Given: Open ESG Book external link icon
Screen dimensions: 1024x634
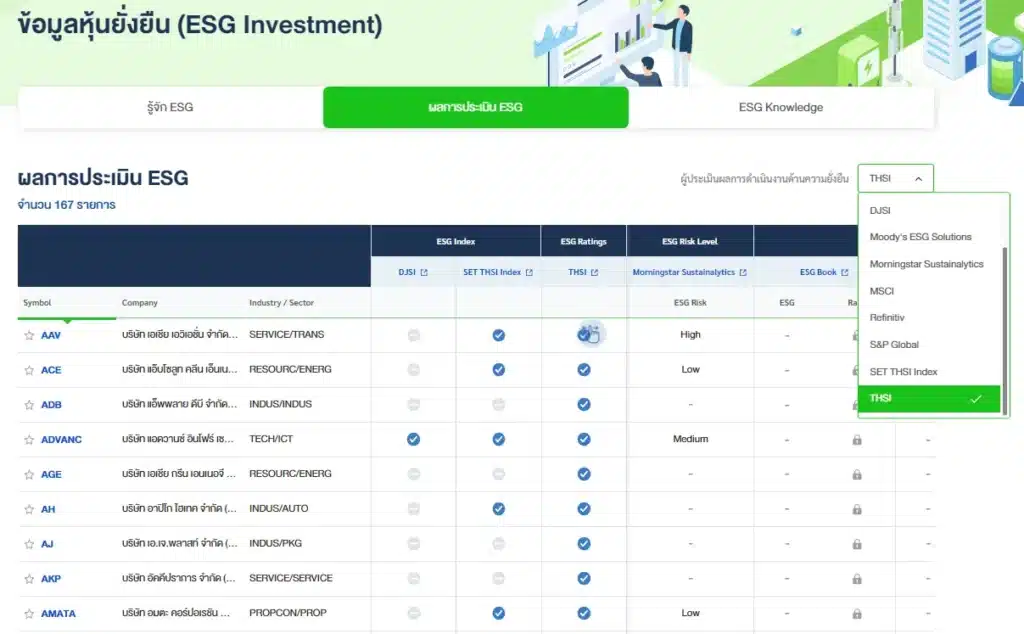Looking at the screenshot, I should 844,272.
